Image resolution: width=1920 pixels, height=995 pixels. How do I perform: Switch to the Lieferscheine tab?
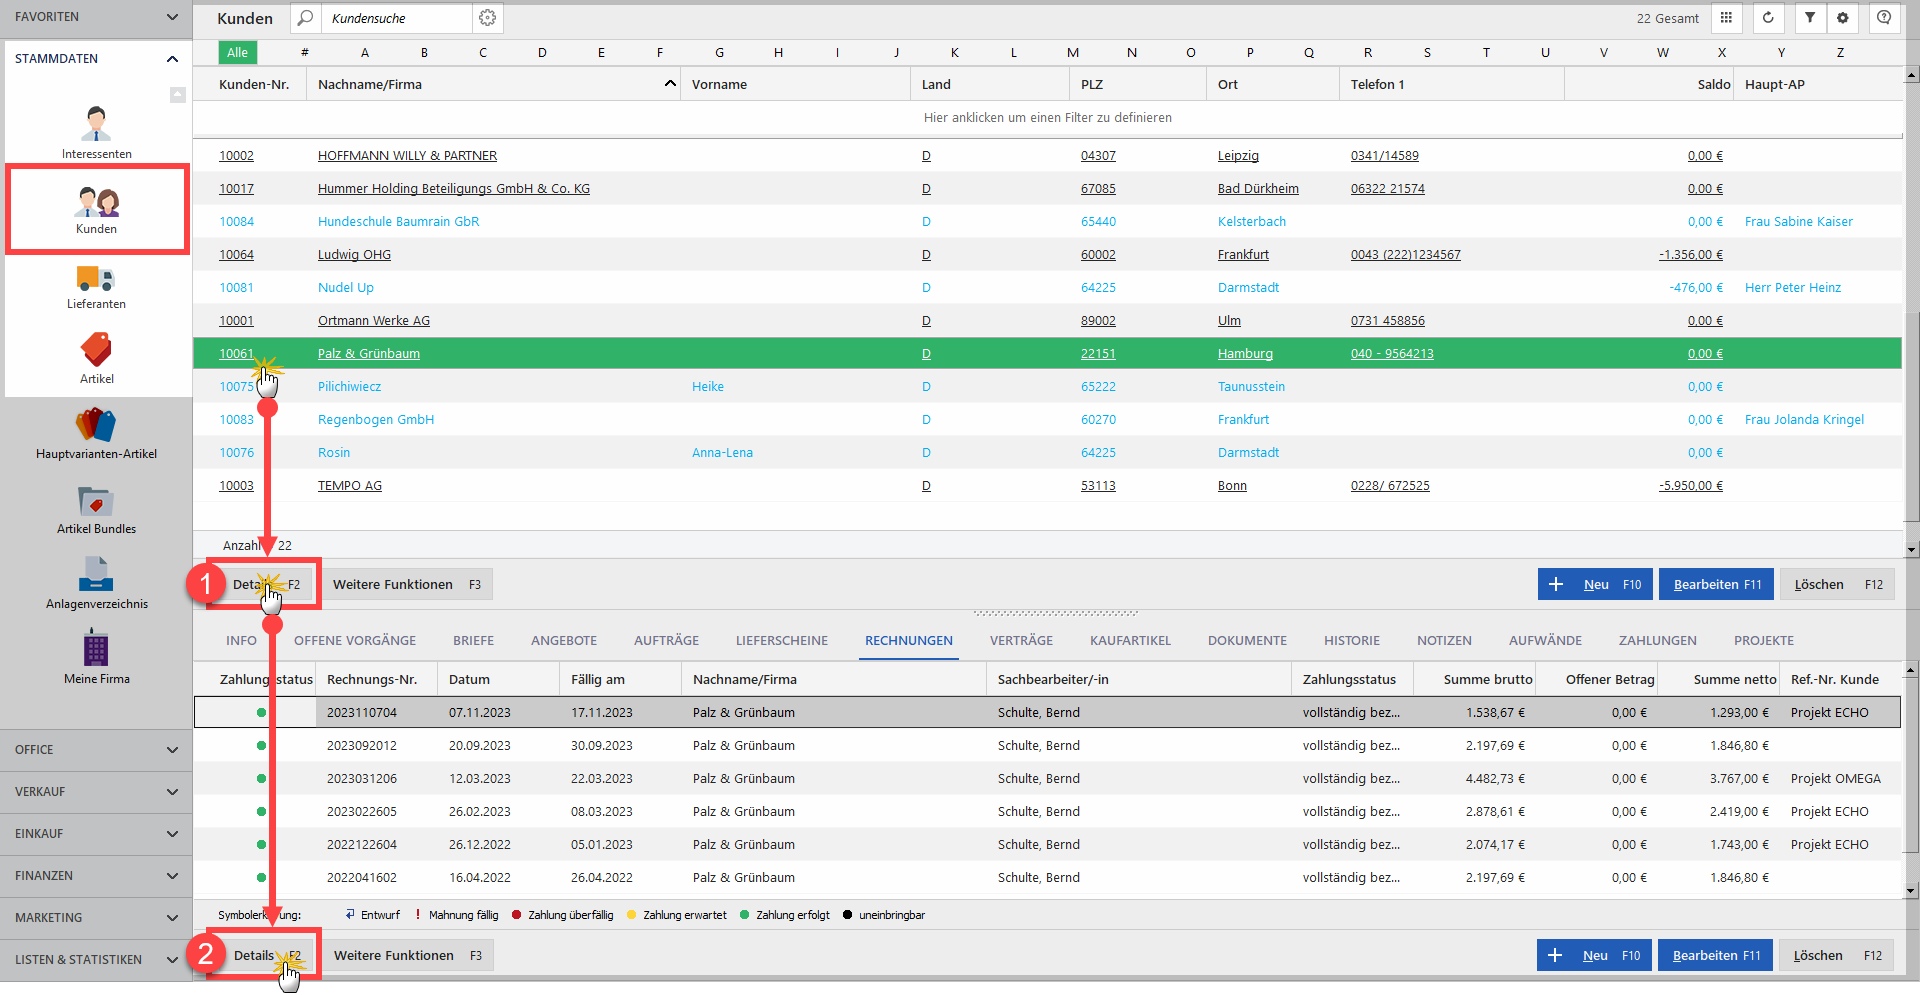point(782,641)
